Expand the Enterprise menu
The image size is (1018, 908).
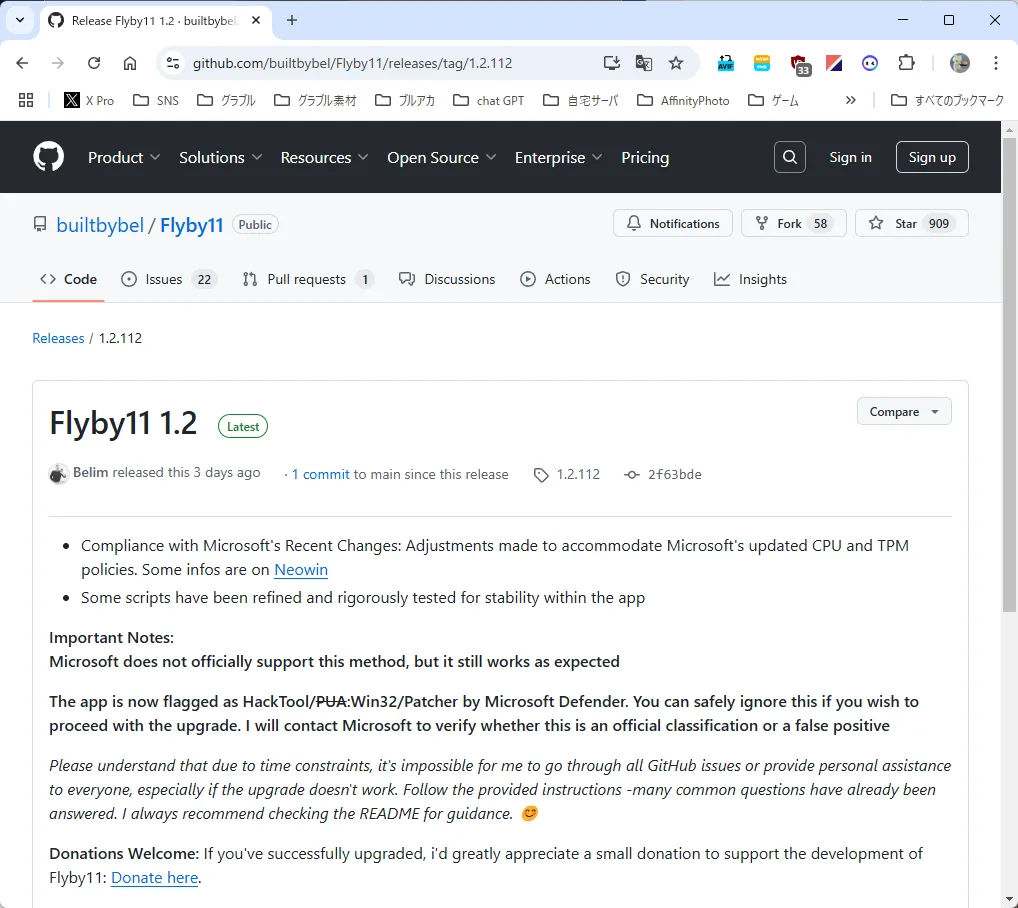pyautogui.click(x=558, y=157)
